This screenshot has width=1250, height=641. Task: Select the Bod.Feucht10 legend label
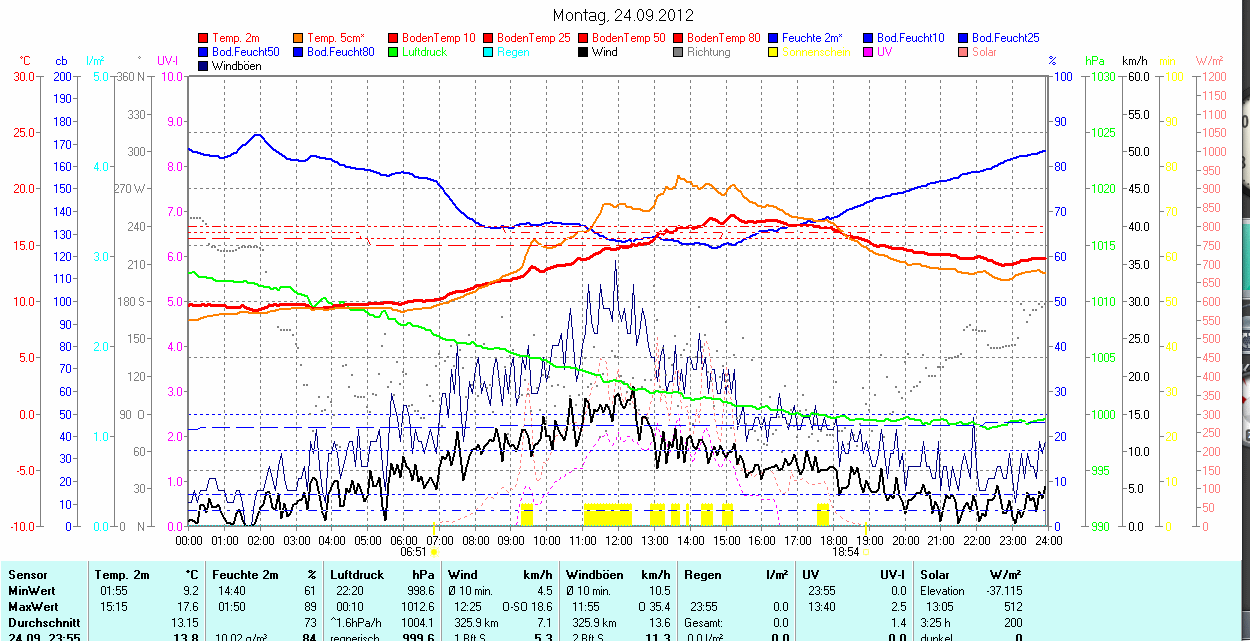(910, 38)
